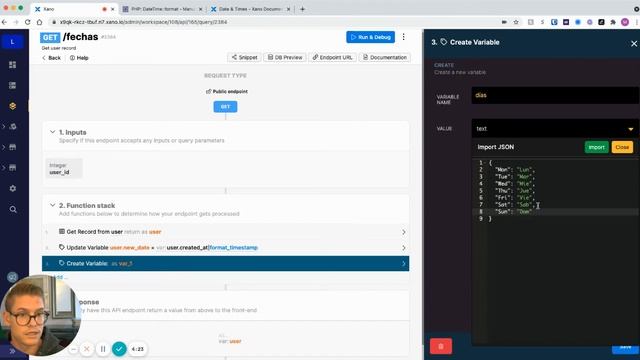
Task: Click the format_timestamp filter text
Action: pyautogui.click(x=233, y=248)
